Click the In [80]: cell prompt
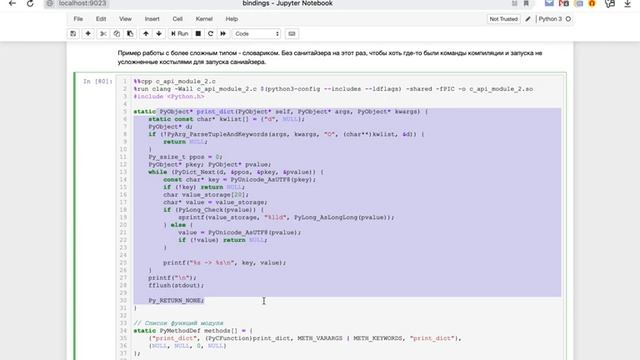The image size is (640, 360). 98,81
